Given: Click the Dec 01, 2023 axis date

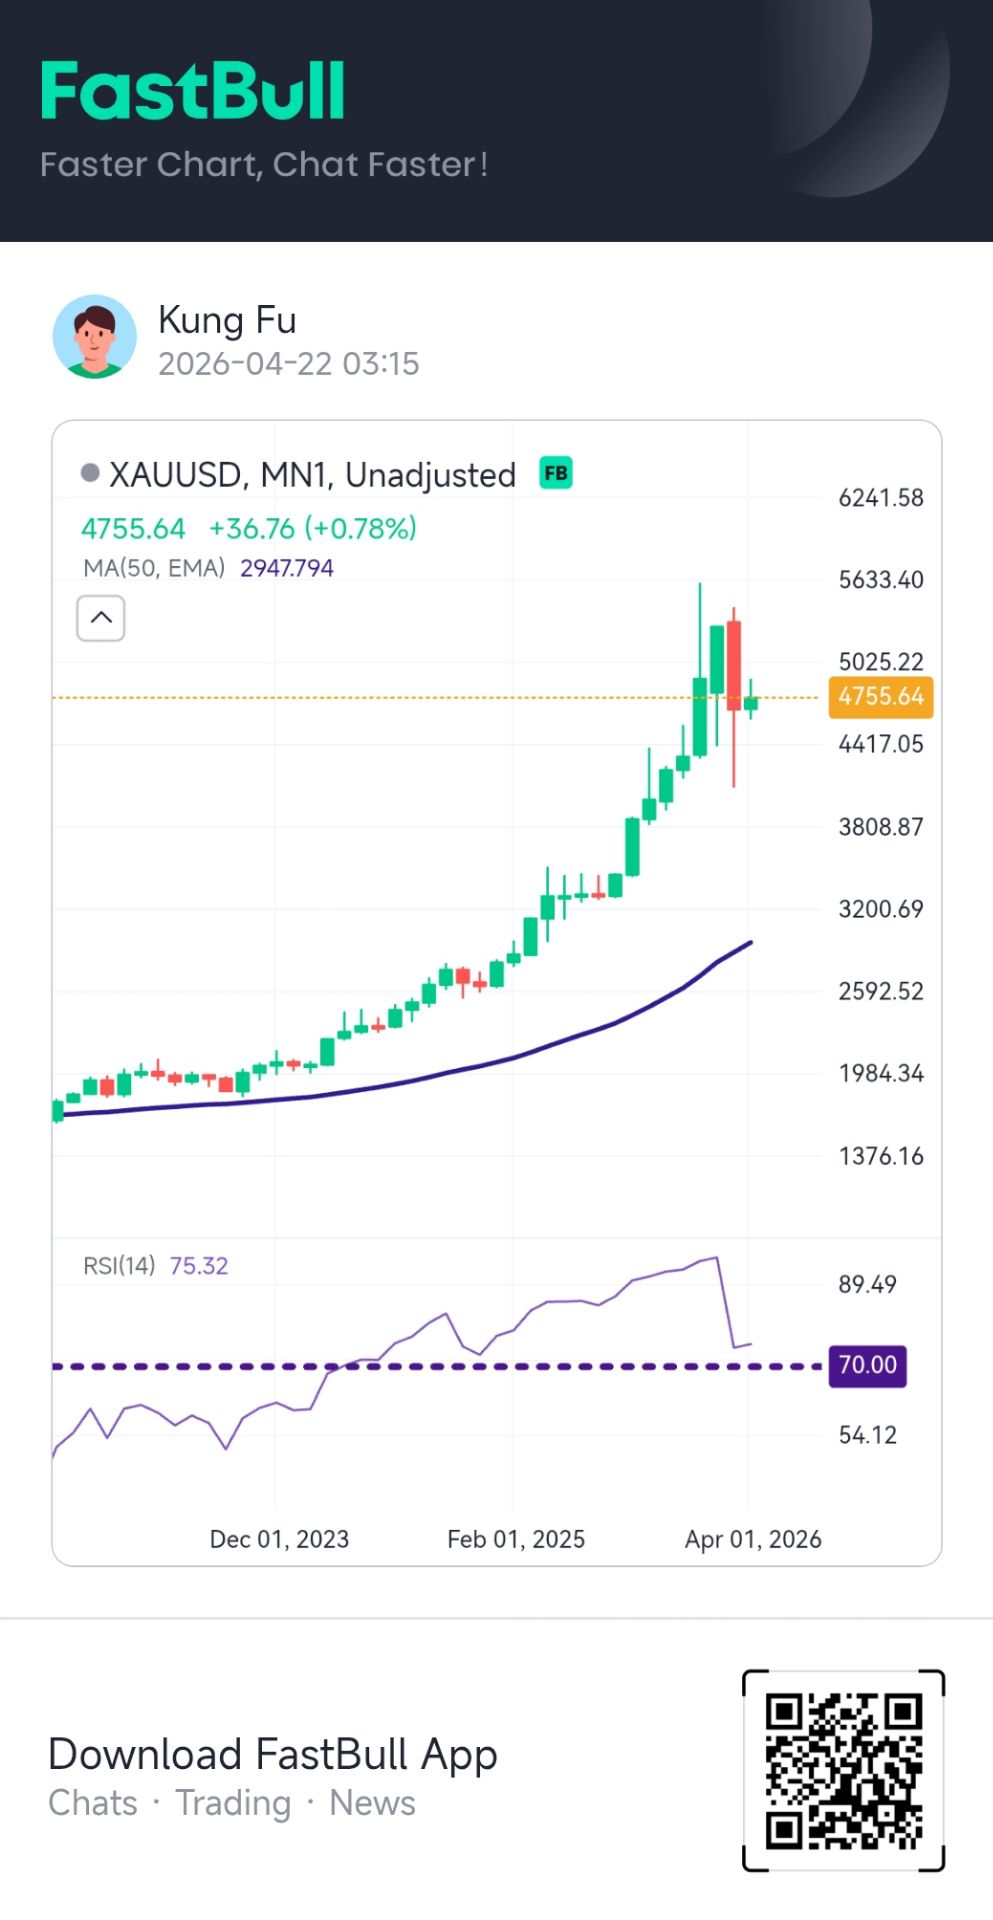Looking at the screenshot, I should (279, 1539).
